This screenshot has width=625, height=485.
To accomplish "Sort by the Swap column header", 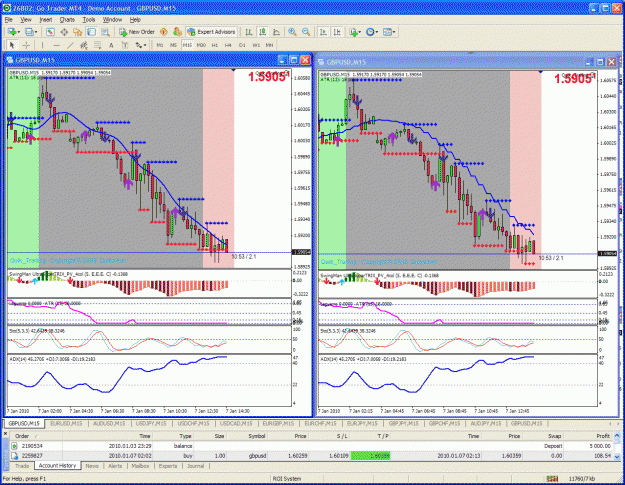I will pyautogui.click(x=543, y=436).
